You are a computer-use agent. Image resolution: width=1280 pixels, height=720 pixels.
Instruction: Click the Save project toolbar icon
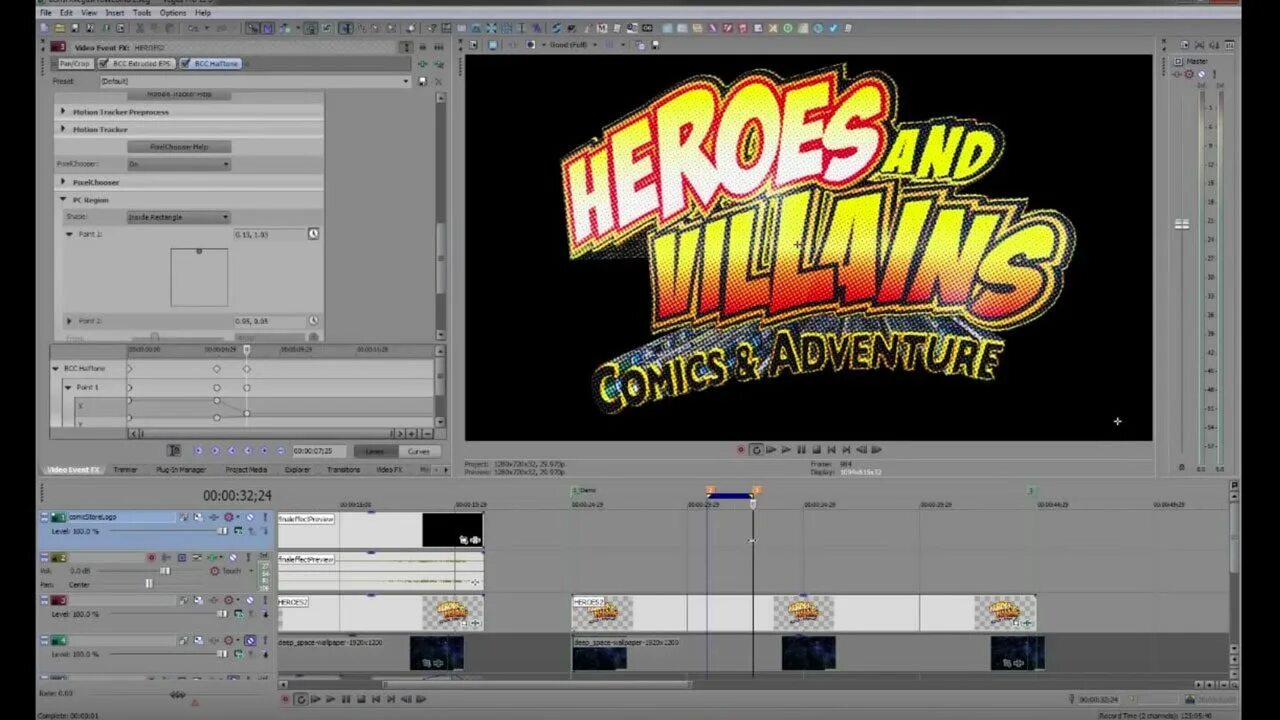tap(76, 28)
